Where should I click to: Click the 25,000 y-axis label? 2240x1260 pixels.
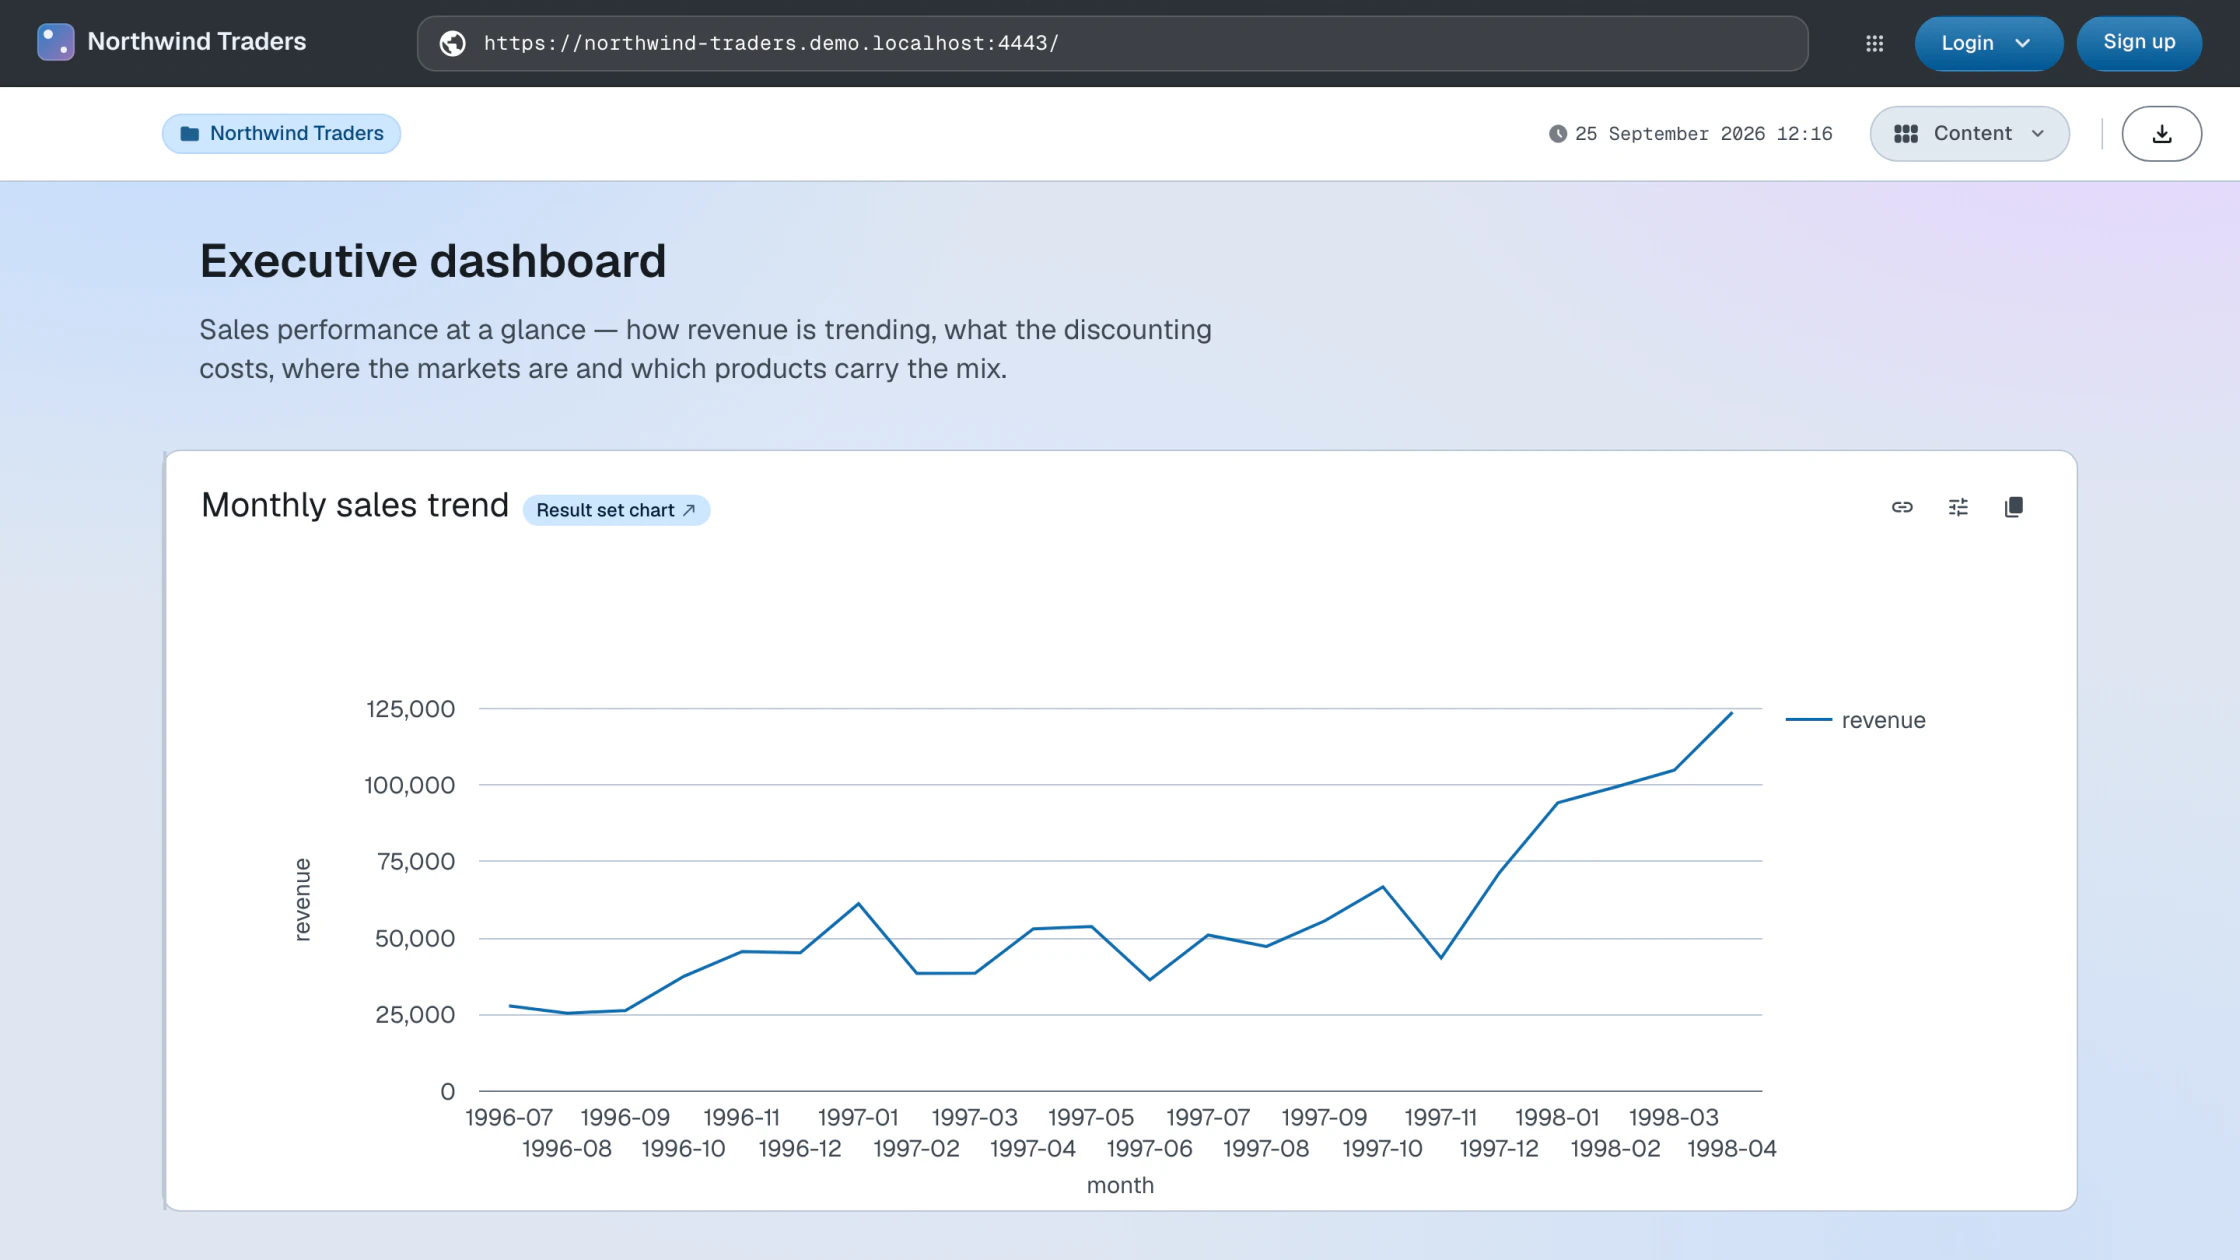click(414, 1014)
